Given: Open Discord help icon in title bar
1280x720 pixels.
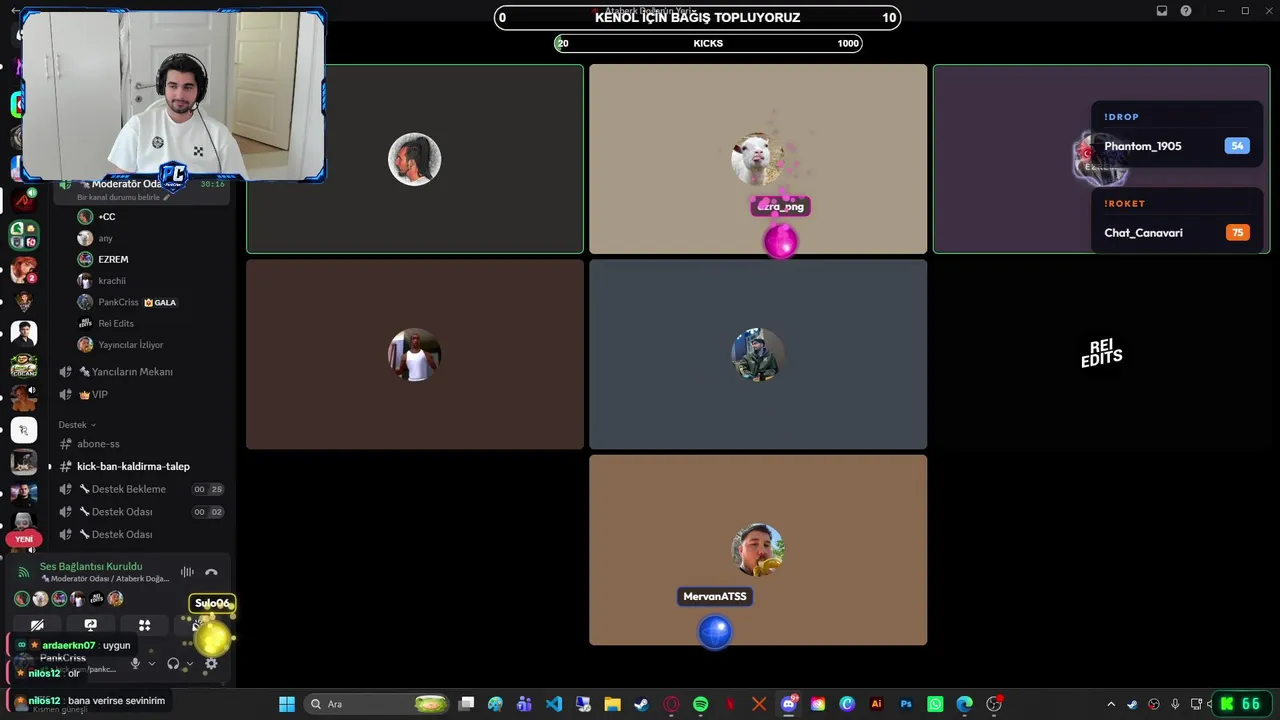Looking at the screenshot, I should point(1186,11).
